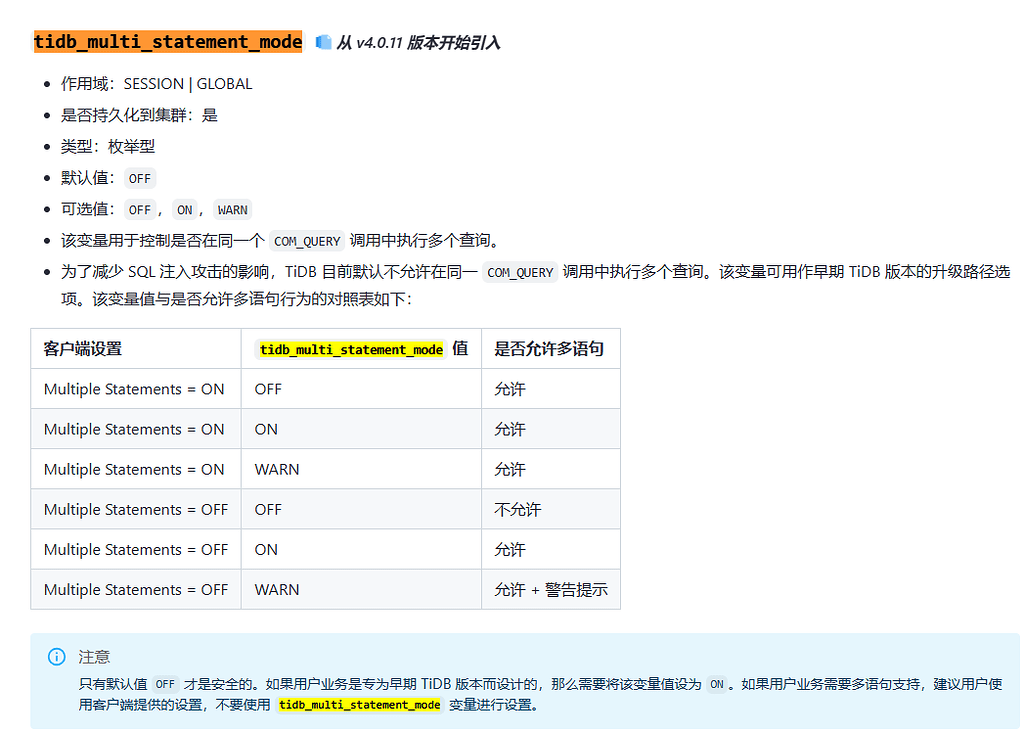The image size is (1024, 733).
Task: Click the blue info icon in the 注意 box
Action: pyautogui.click(x=57, y=657)
